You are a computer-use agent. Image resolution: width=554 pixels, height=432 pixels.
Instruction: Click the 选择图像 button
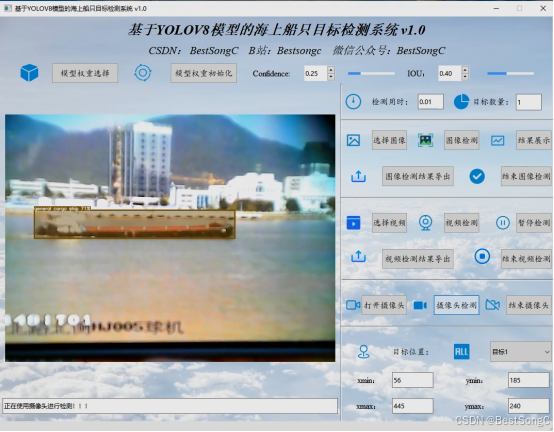click(x=389, y=140)
